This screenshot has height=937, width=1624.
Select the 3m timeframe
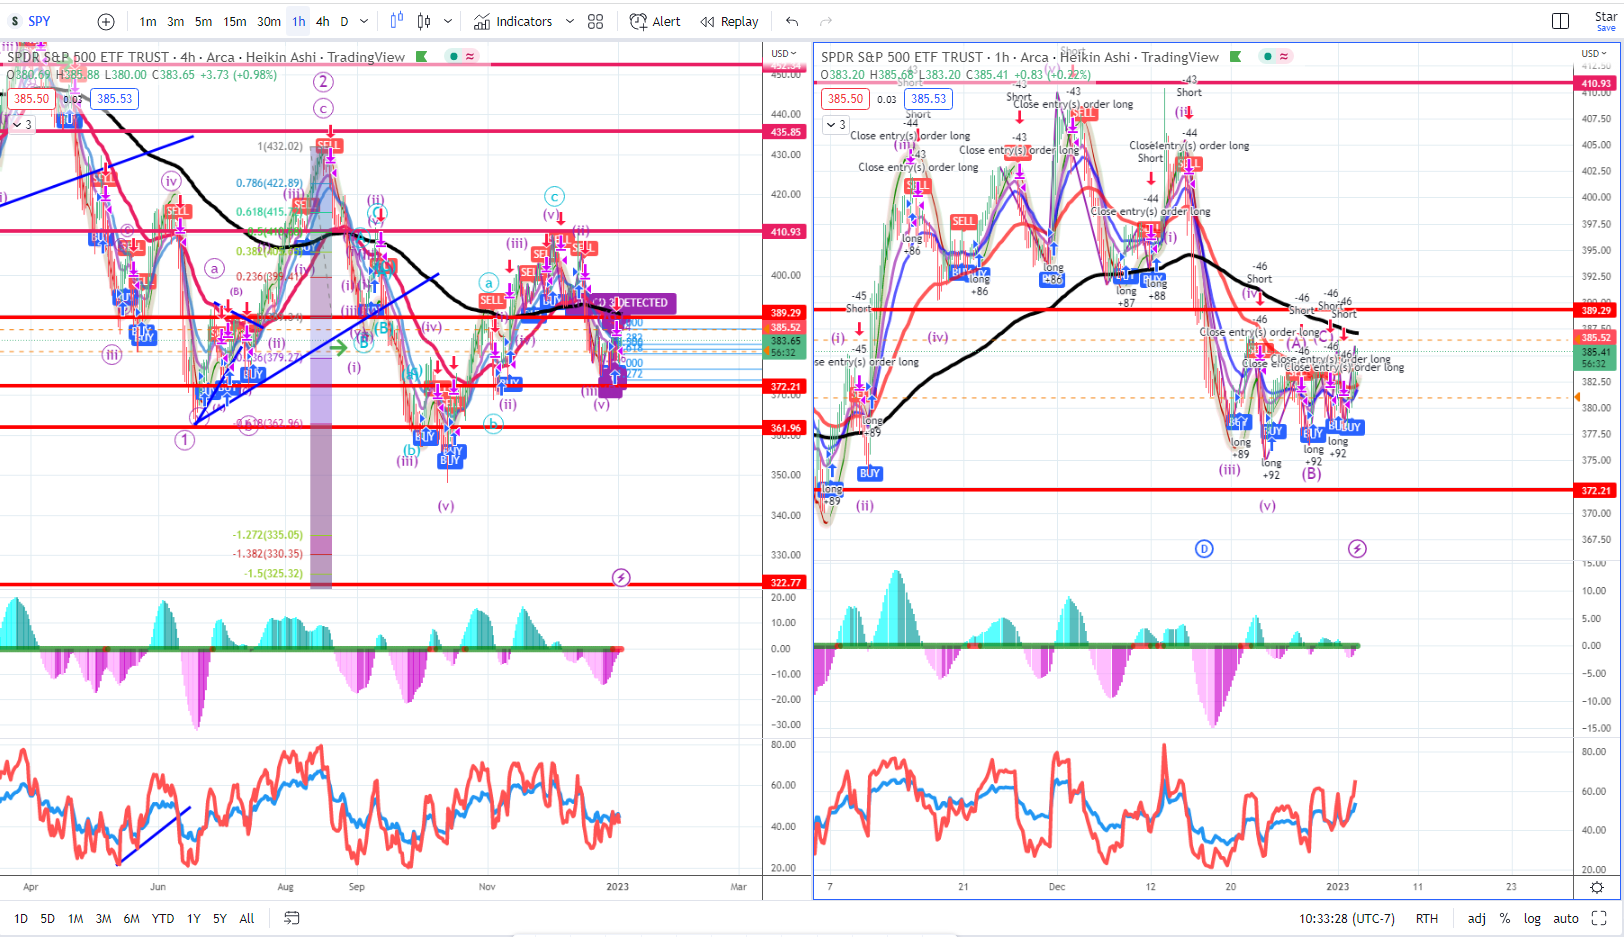[175, 21]
